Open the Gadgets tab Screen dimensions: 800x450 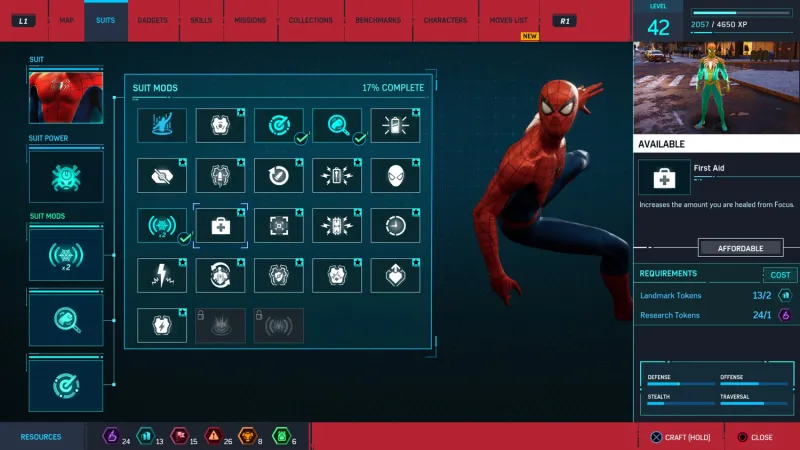pos(152,20)
